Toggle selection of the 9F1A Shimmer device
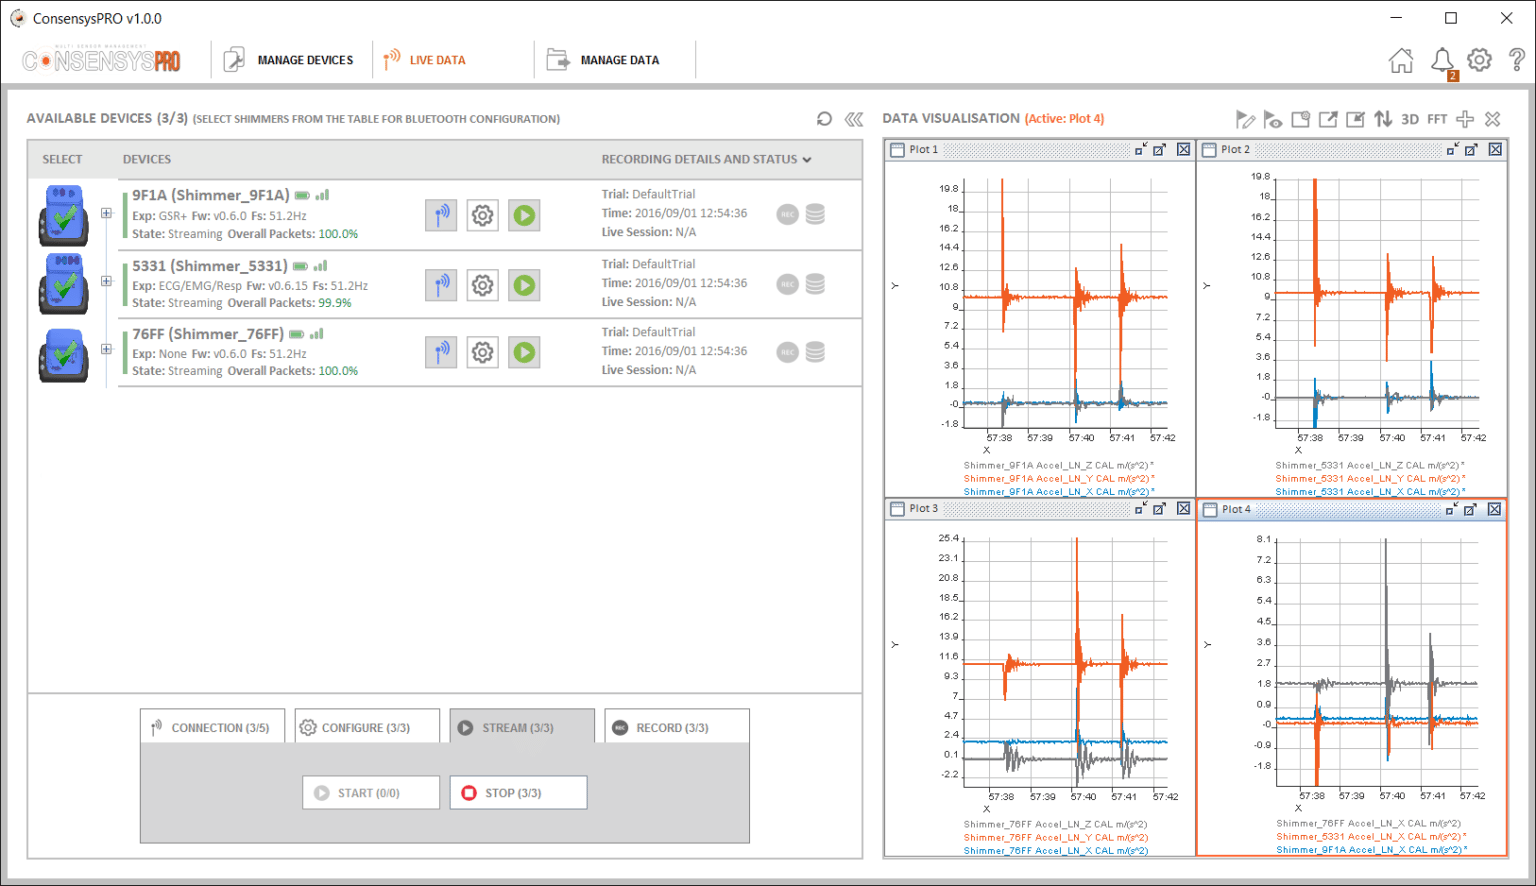Viewport: 1536px width, 886px height. (x=64, y=215)
